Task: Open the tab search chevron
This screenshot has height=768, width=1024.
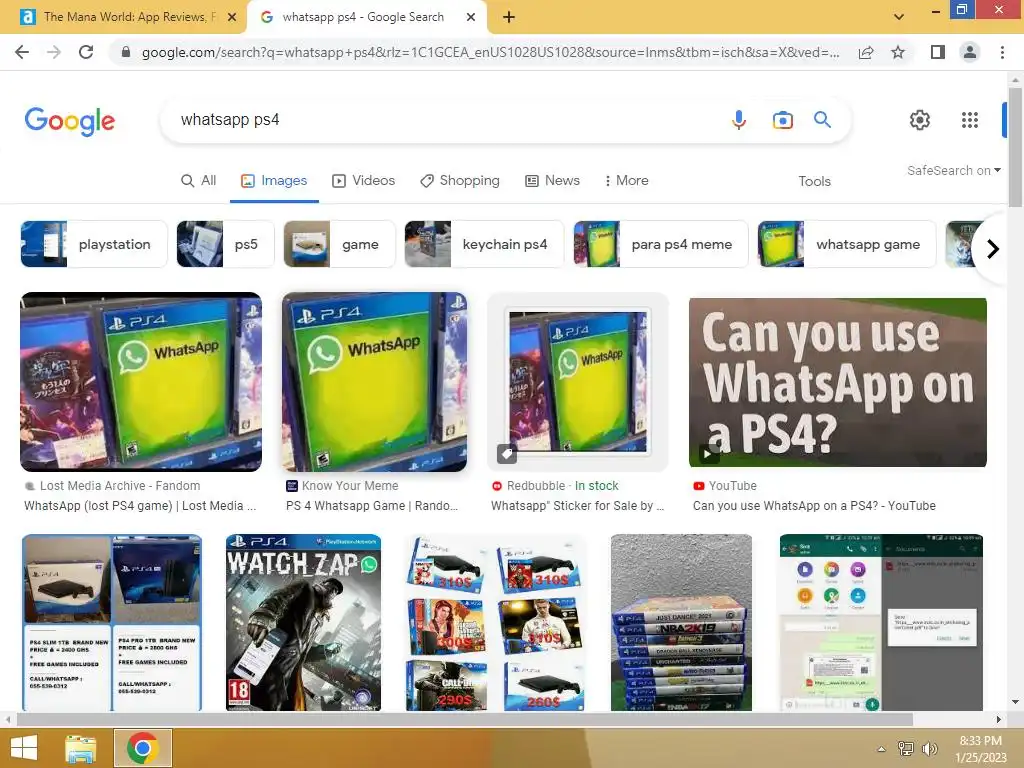Action: click(899, 17)
